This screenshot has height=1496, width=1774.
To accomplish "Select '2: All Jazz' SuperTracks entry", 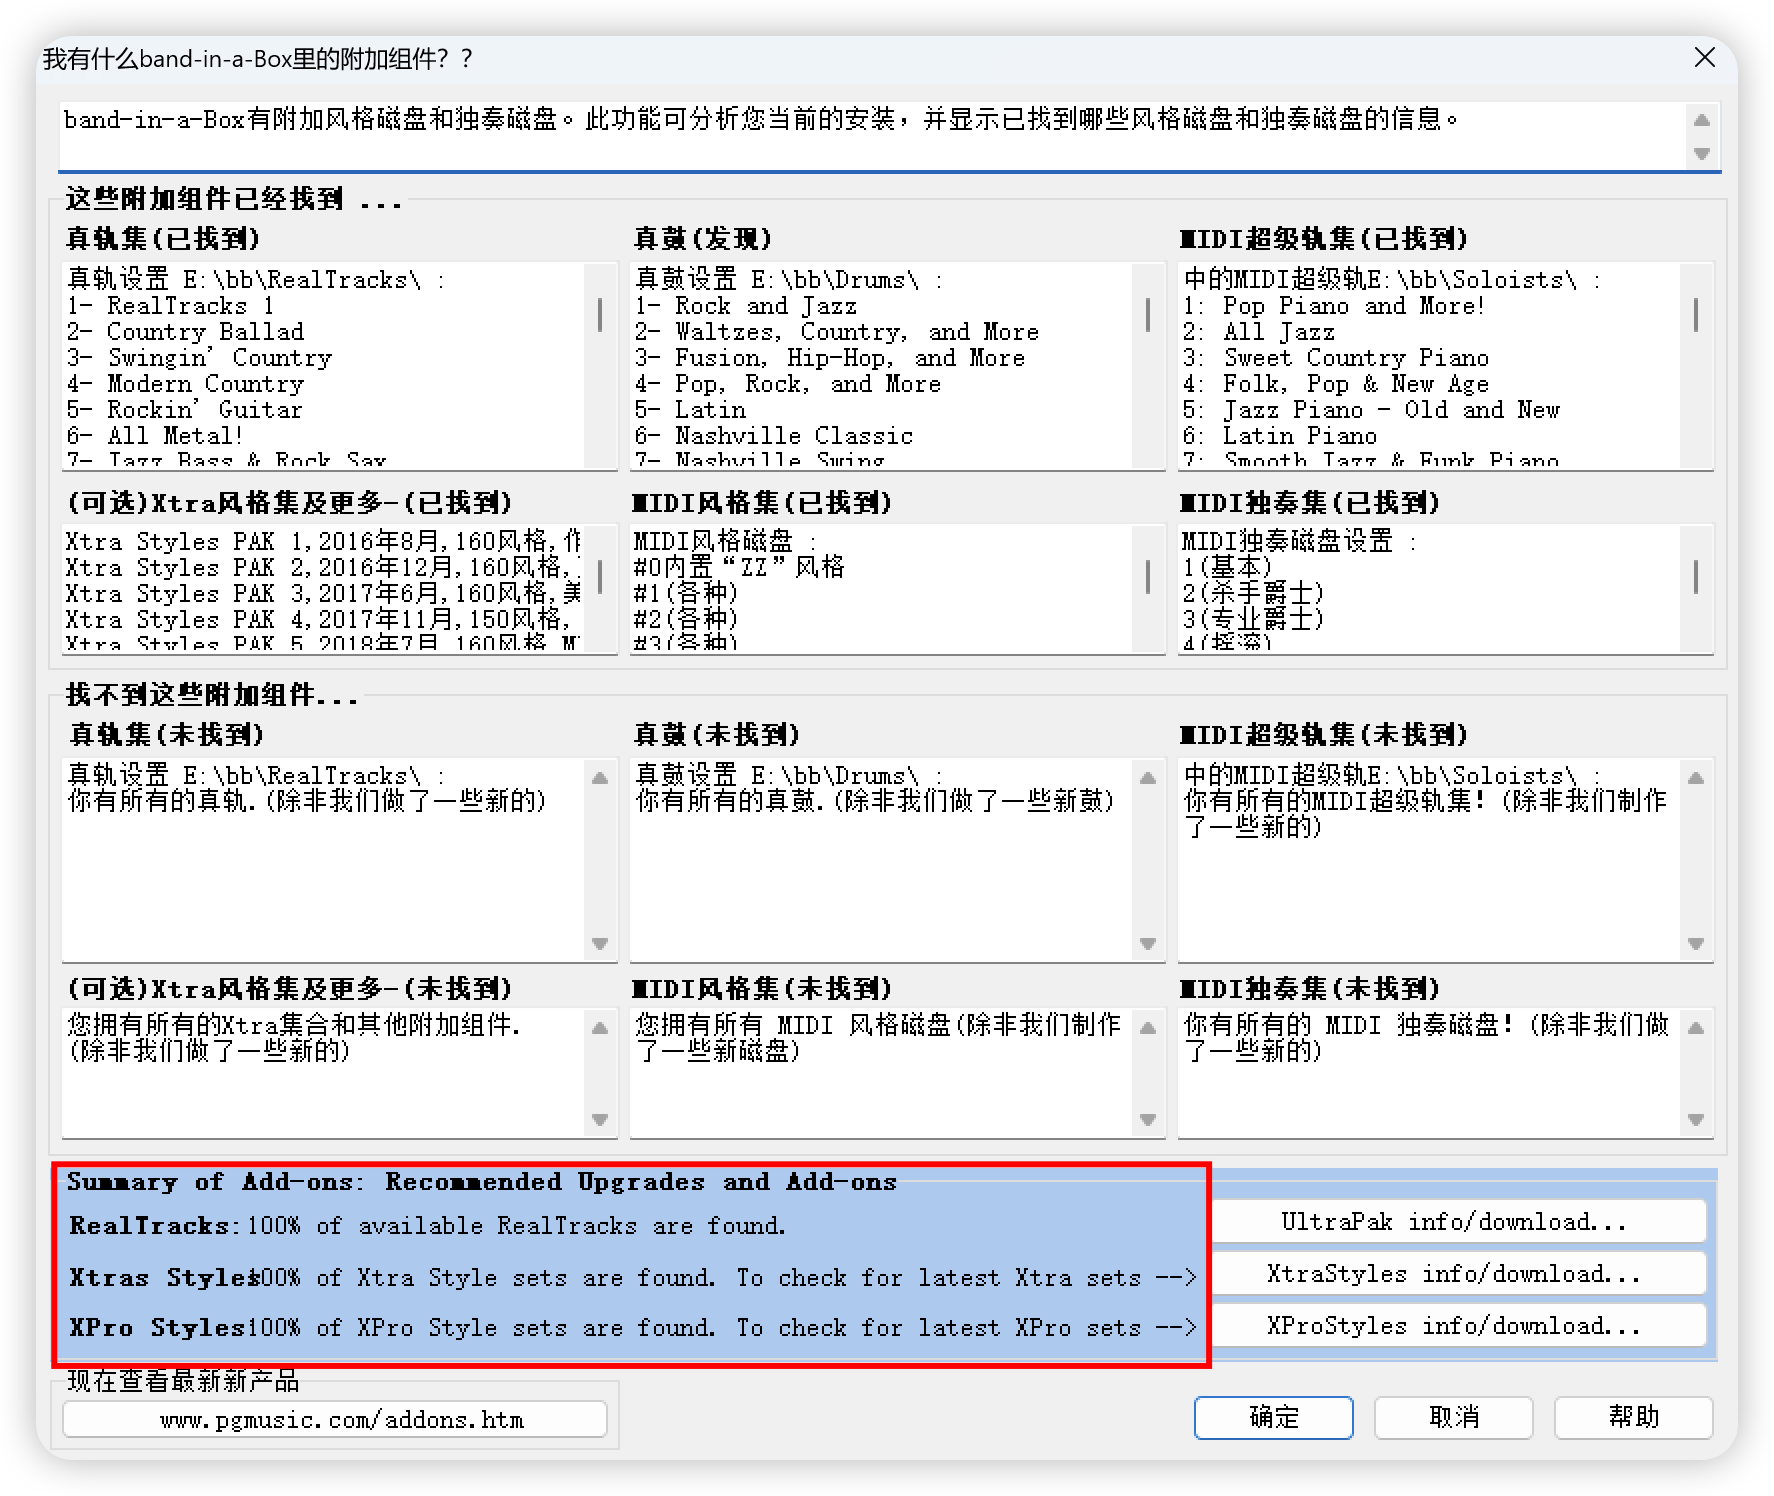I will [1259, 332].
